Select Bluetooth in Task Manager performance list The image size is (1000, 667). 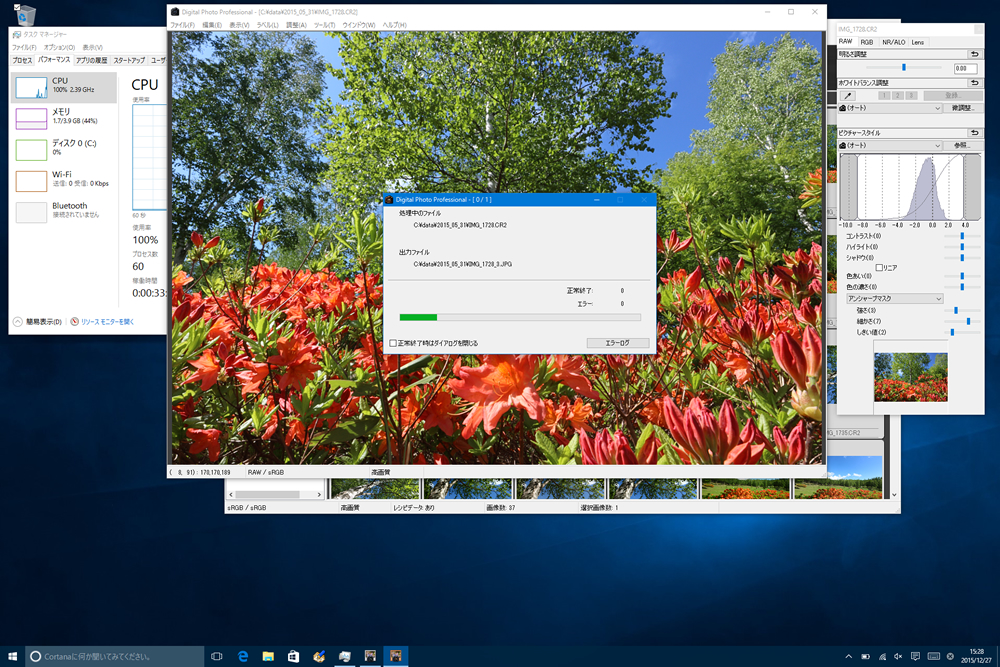pos(64,212)
